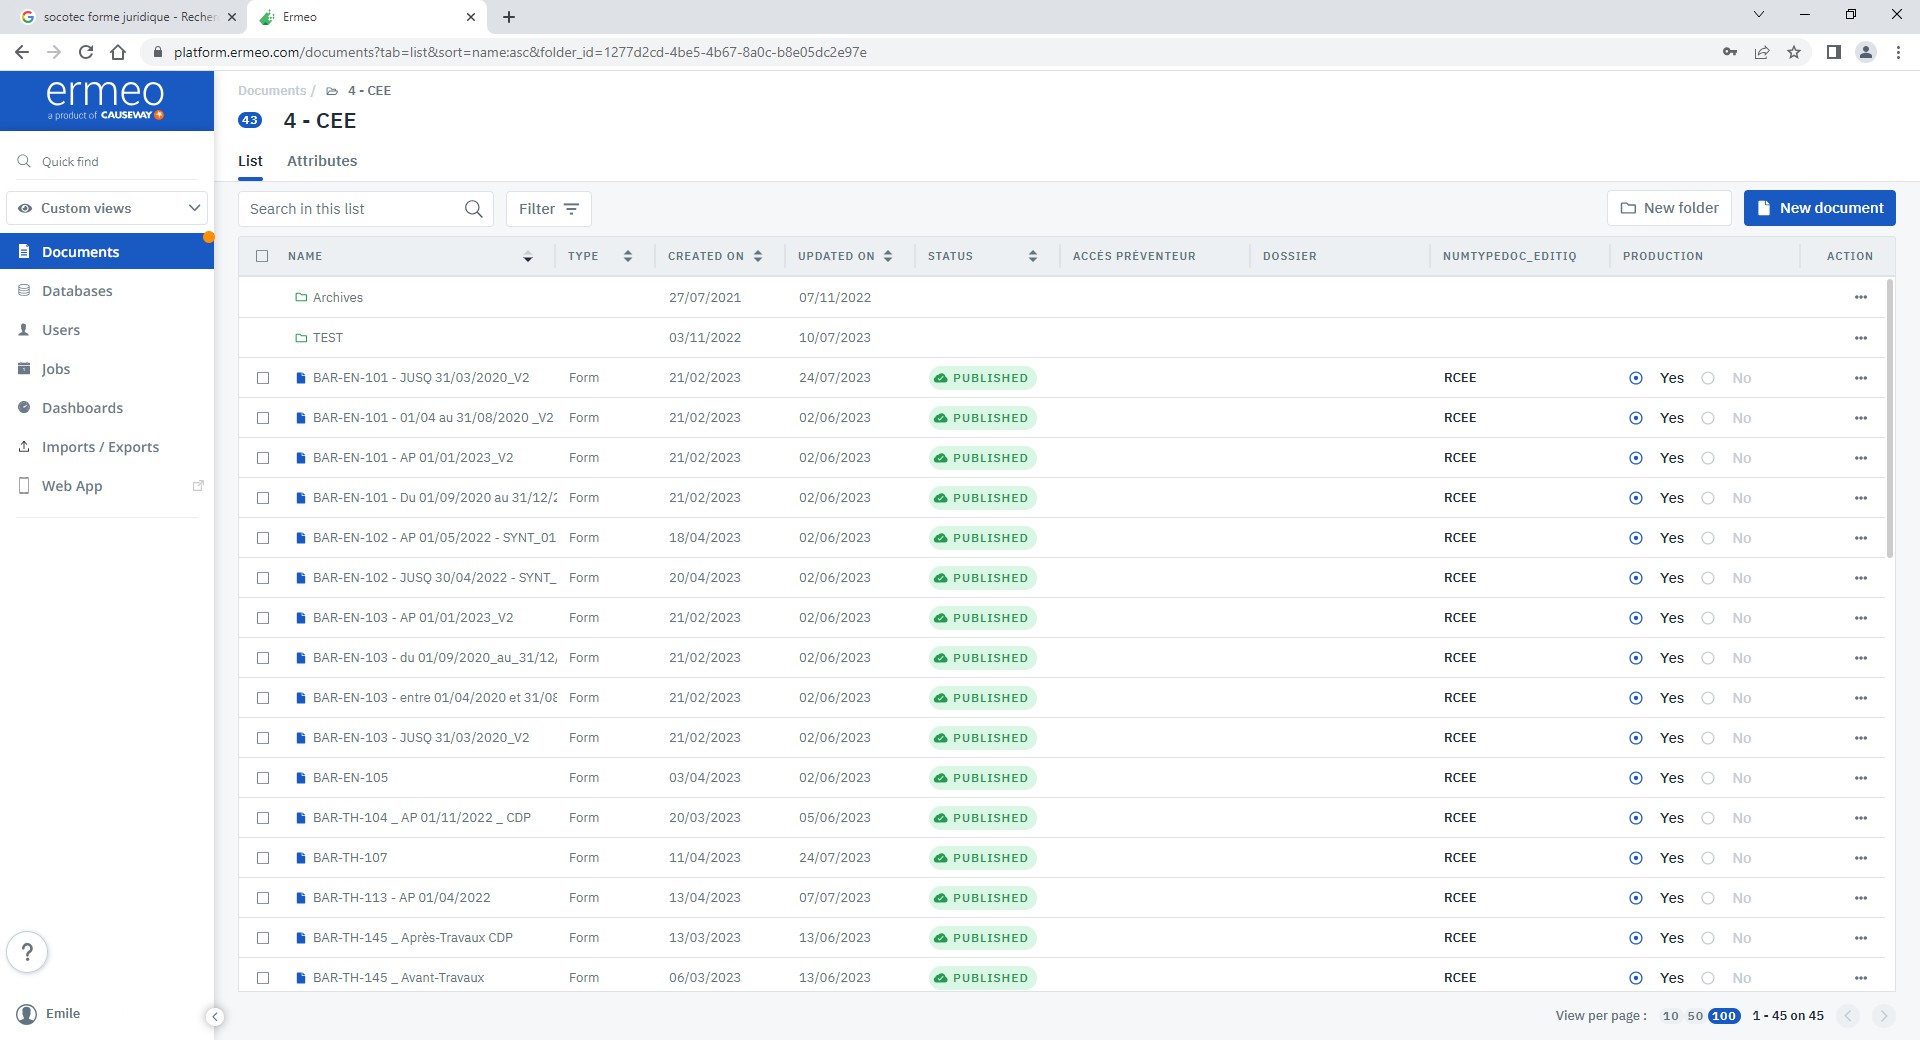Open action menu for BAR-TH-107 row
The height and width of the screenshot is (1040, 1920).
1860,858
